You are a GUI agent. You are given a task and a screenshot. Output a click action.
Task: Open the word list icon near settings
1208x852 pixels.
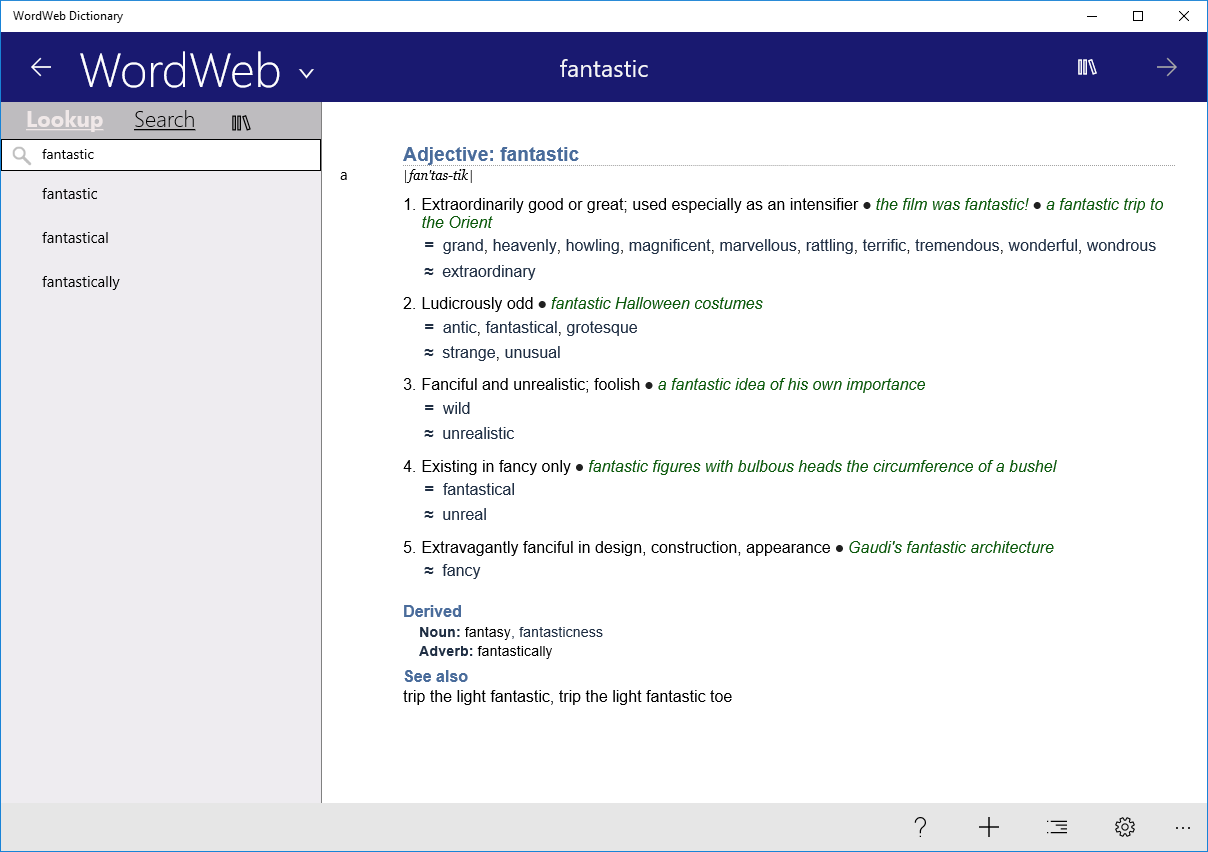(1056, 827)
